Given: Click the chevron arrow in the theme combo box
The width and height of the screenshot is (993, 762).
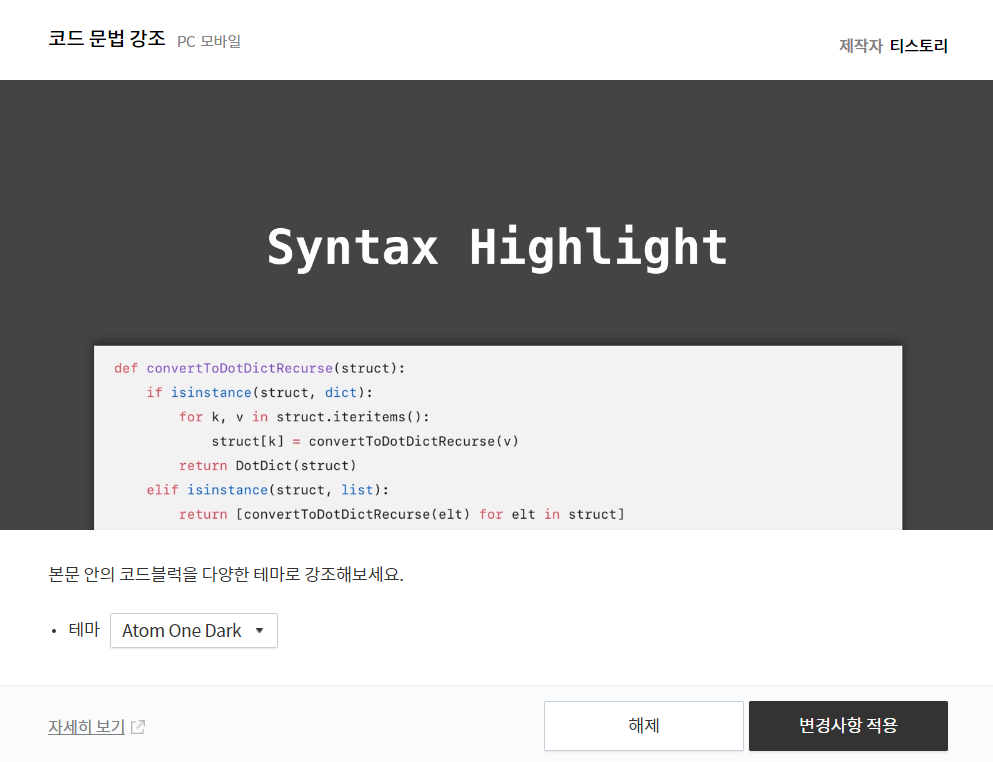Looking at the screenshot, I should click(260, 630).
